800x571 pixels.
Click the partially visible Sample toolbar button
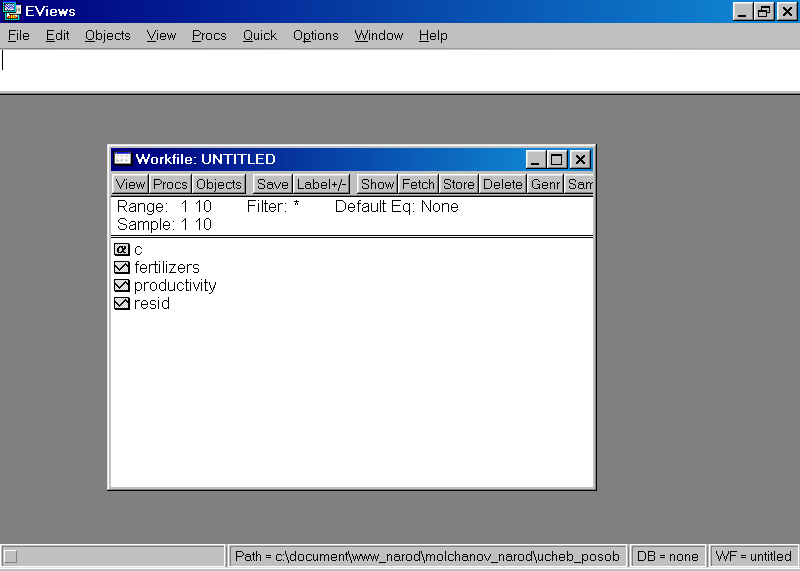579,184
